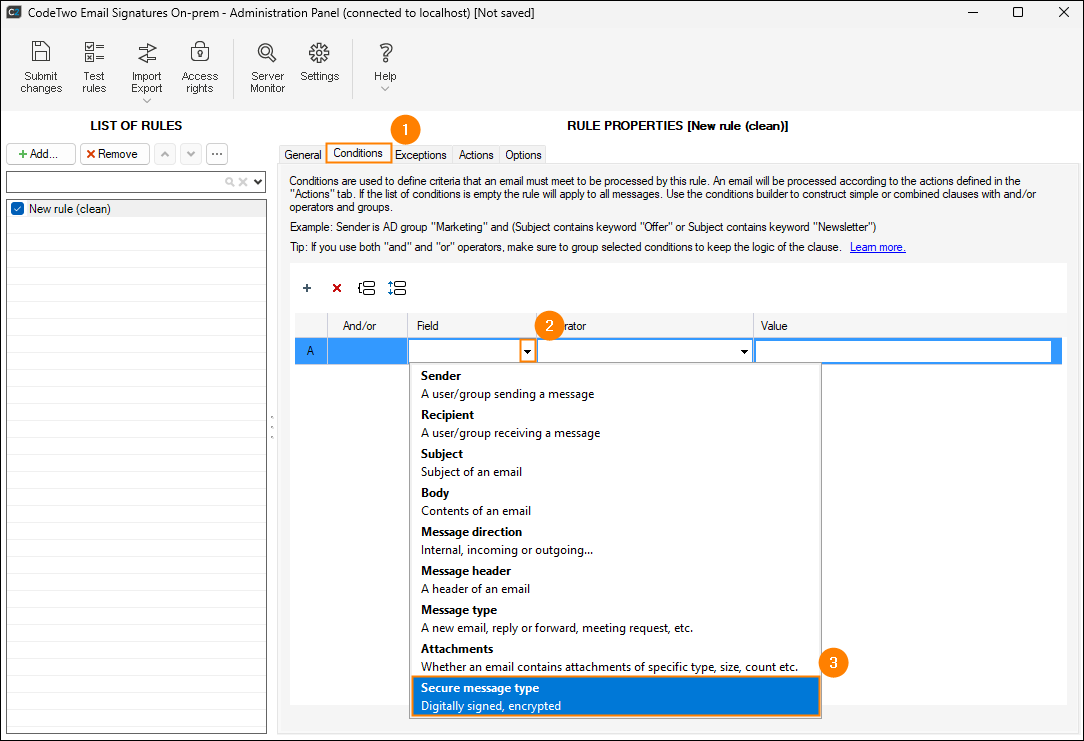Expand the Field column dropdown arrow

[x=527, y=352]
